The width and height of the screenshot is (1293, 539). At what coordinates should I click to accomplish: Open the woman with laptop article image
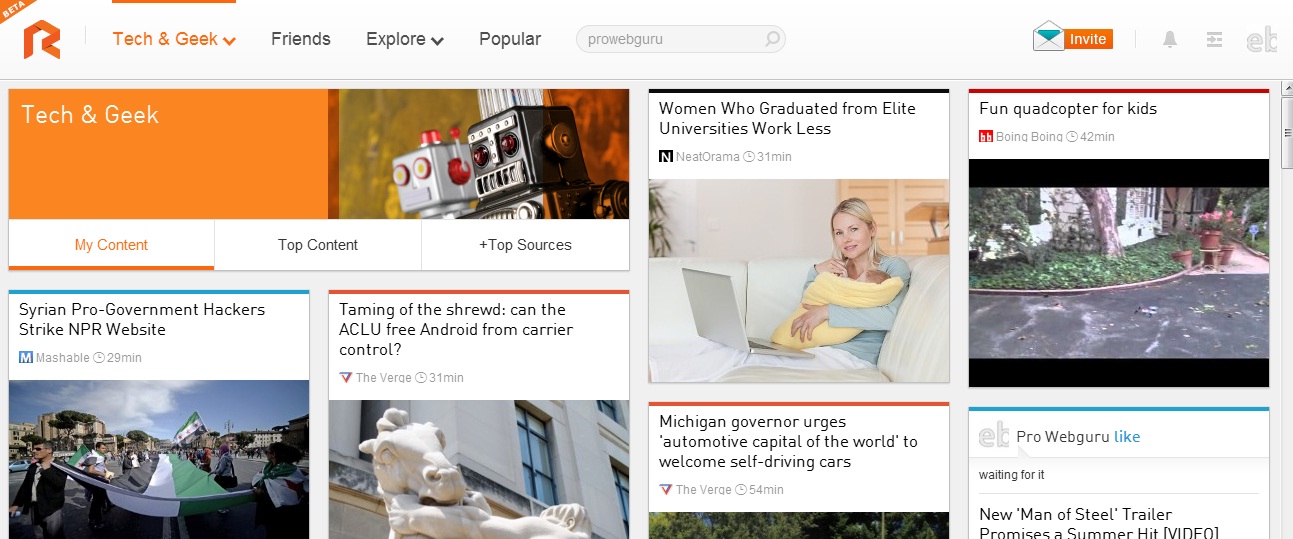[798, 280]
